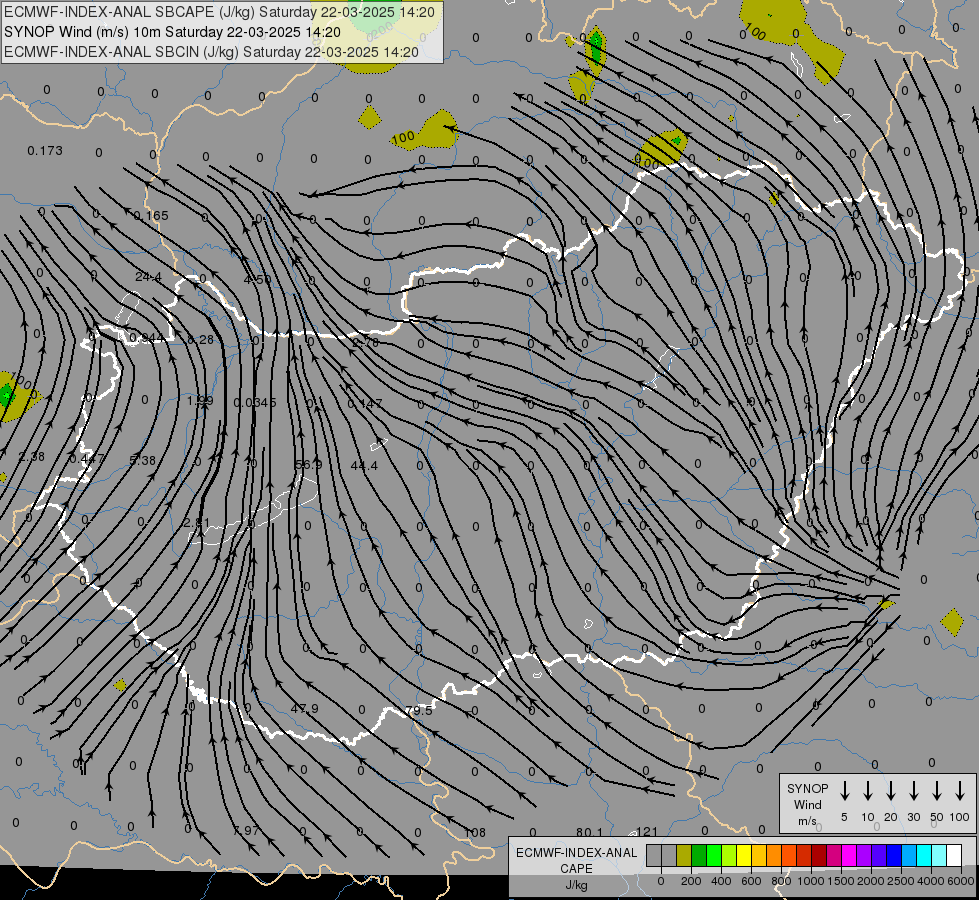Image resolution: width=979 pixels, height=900 pixels.
Task: Click the value 0.165 on the map
Action: pyautogui.click(x=151, y=215)
